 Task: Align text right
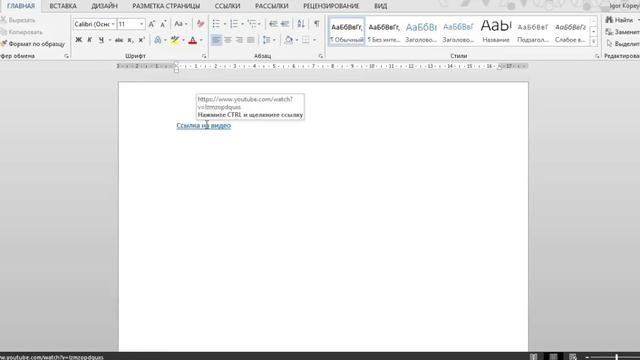click(239, 40)
